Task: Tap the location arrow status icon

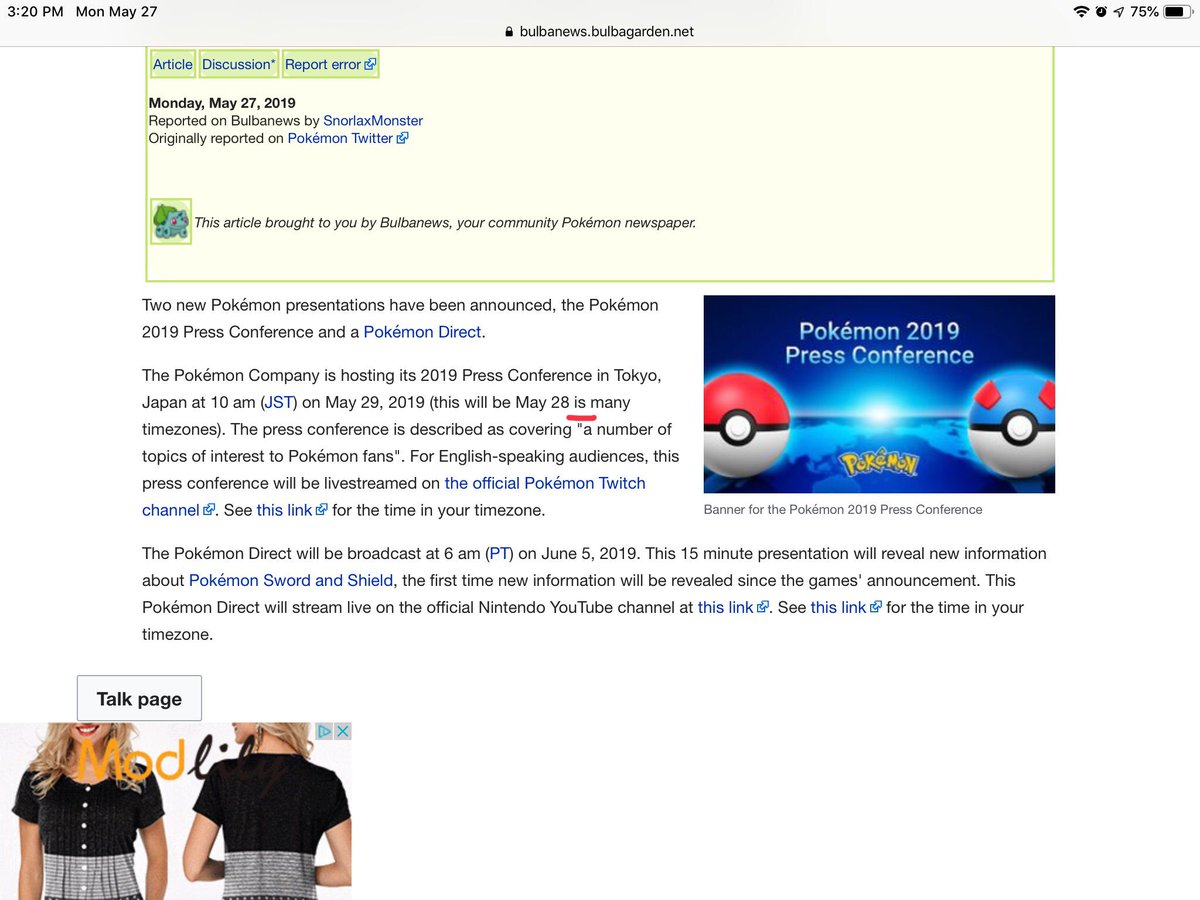Action: [1119, 12]
